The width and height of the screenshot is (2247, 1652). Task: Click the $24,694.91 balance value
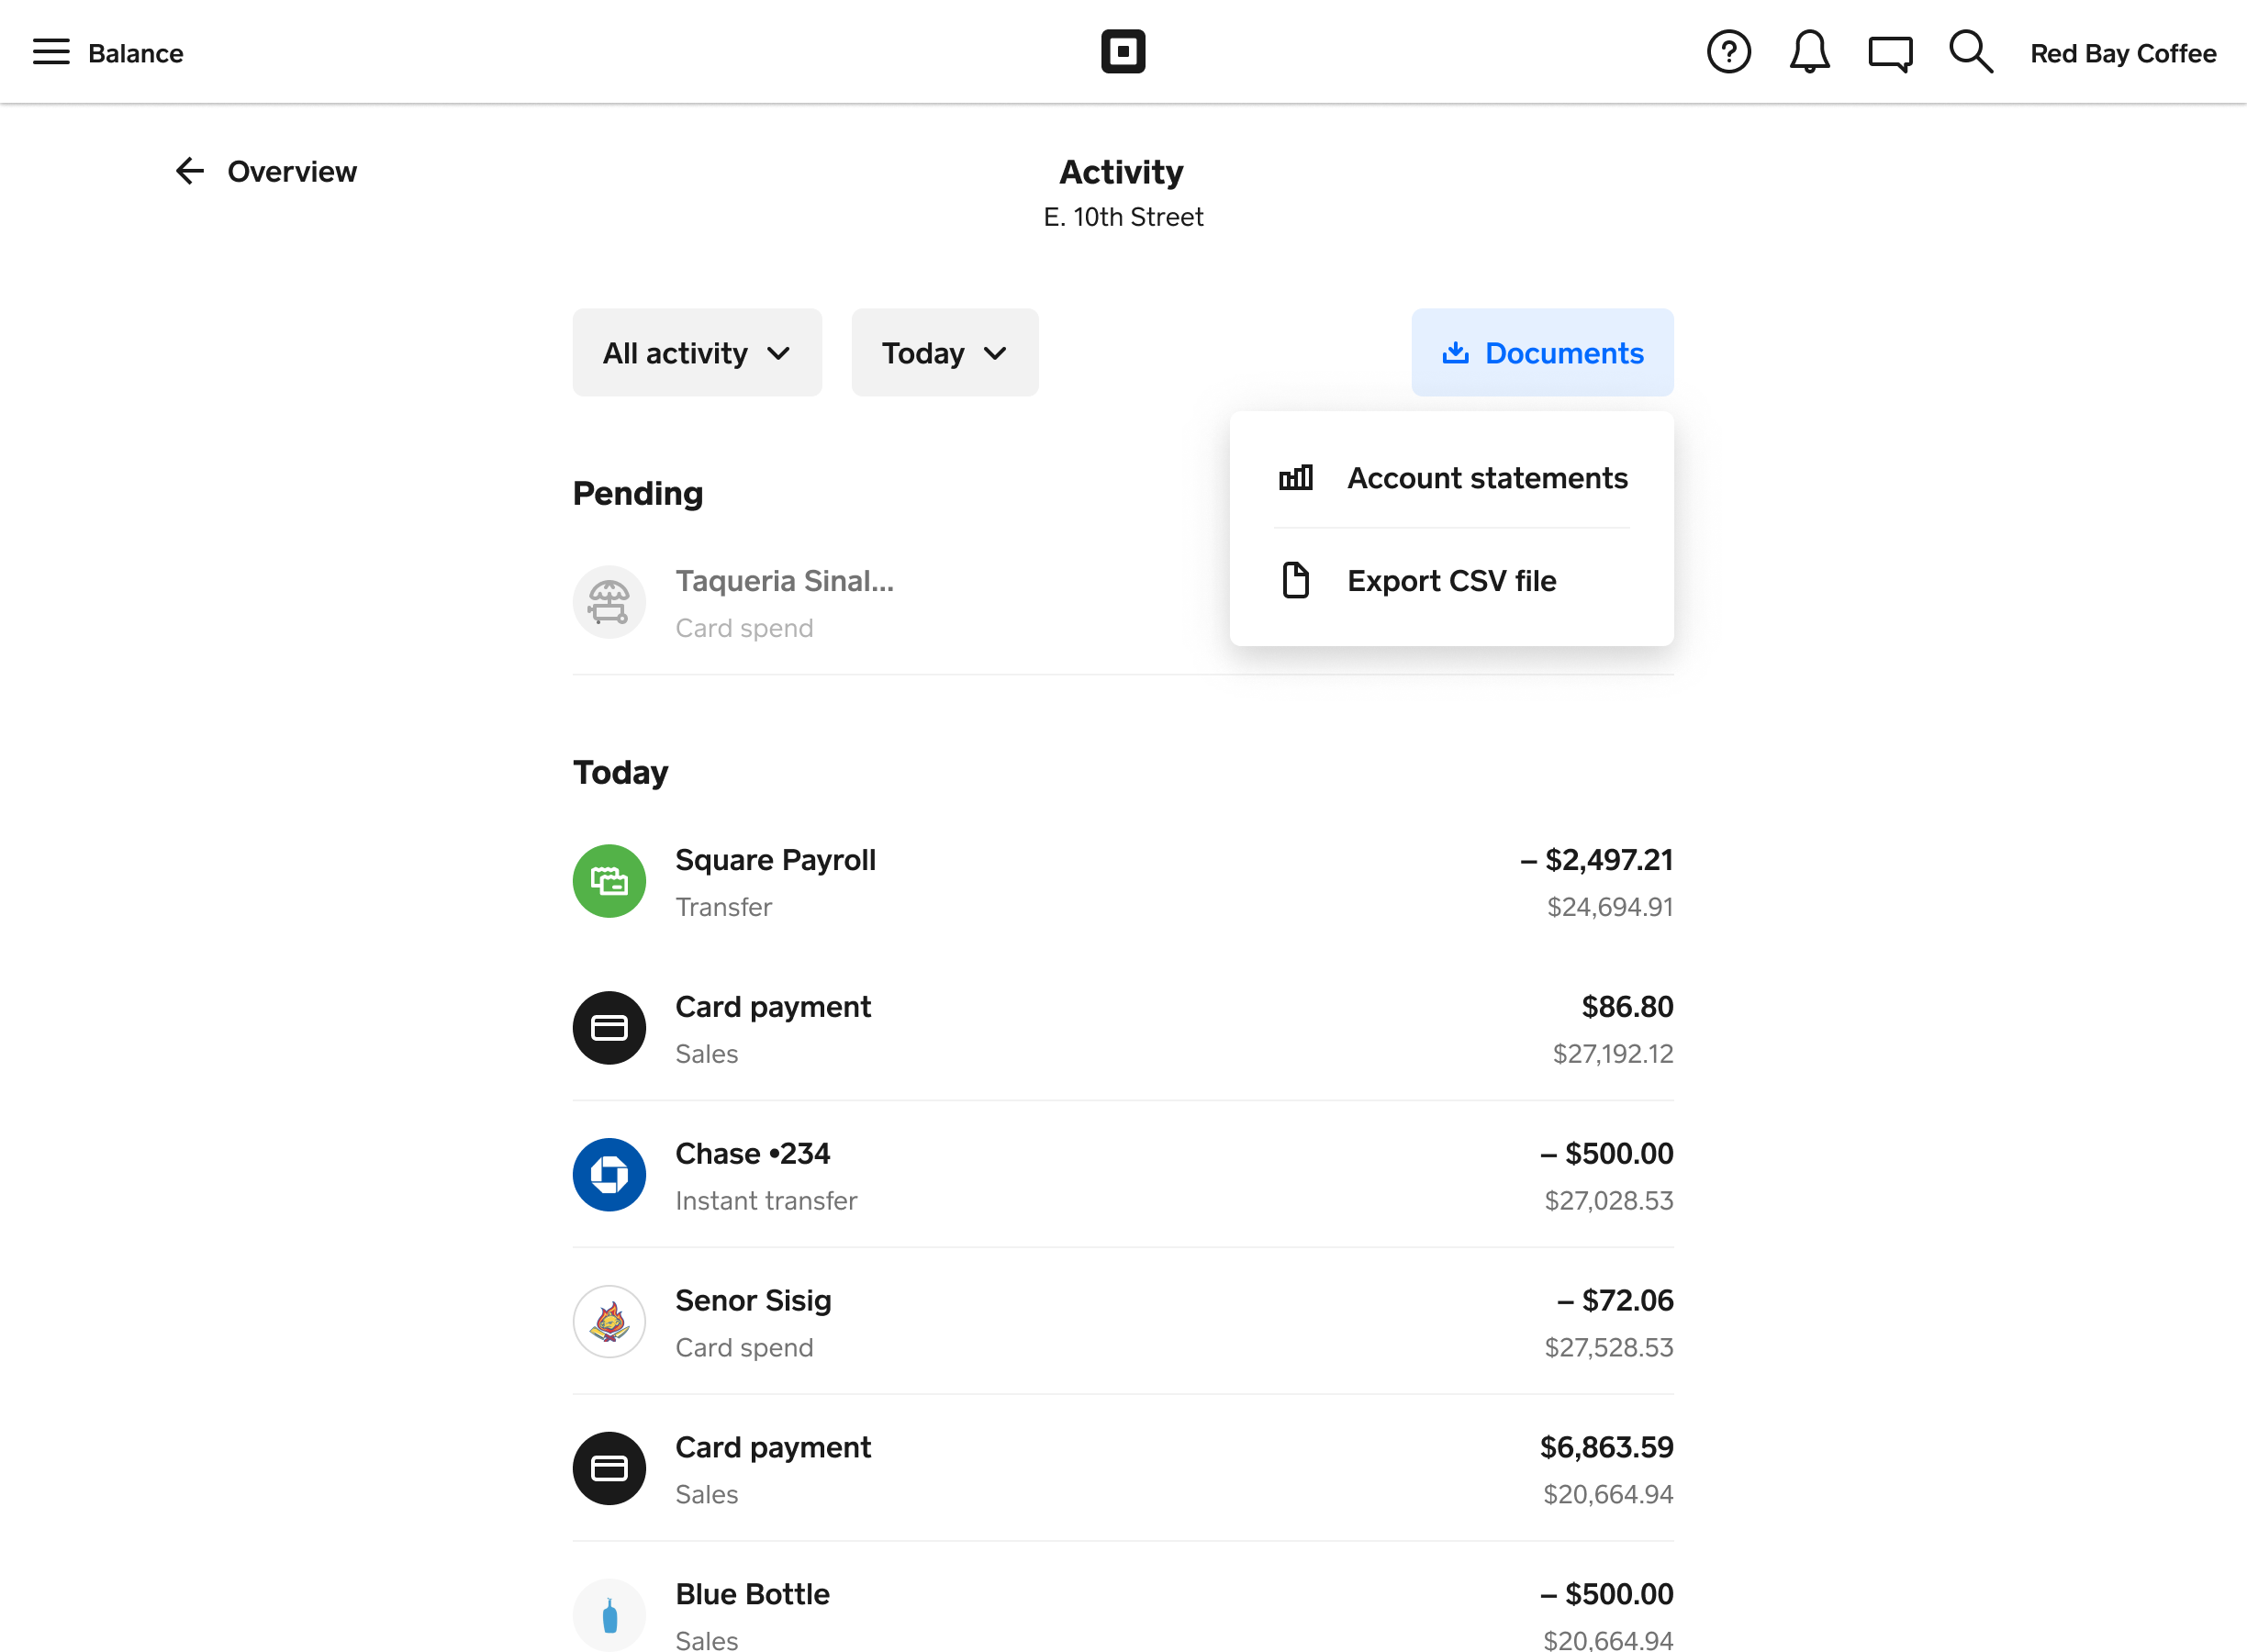pos(1610,907)
